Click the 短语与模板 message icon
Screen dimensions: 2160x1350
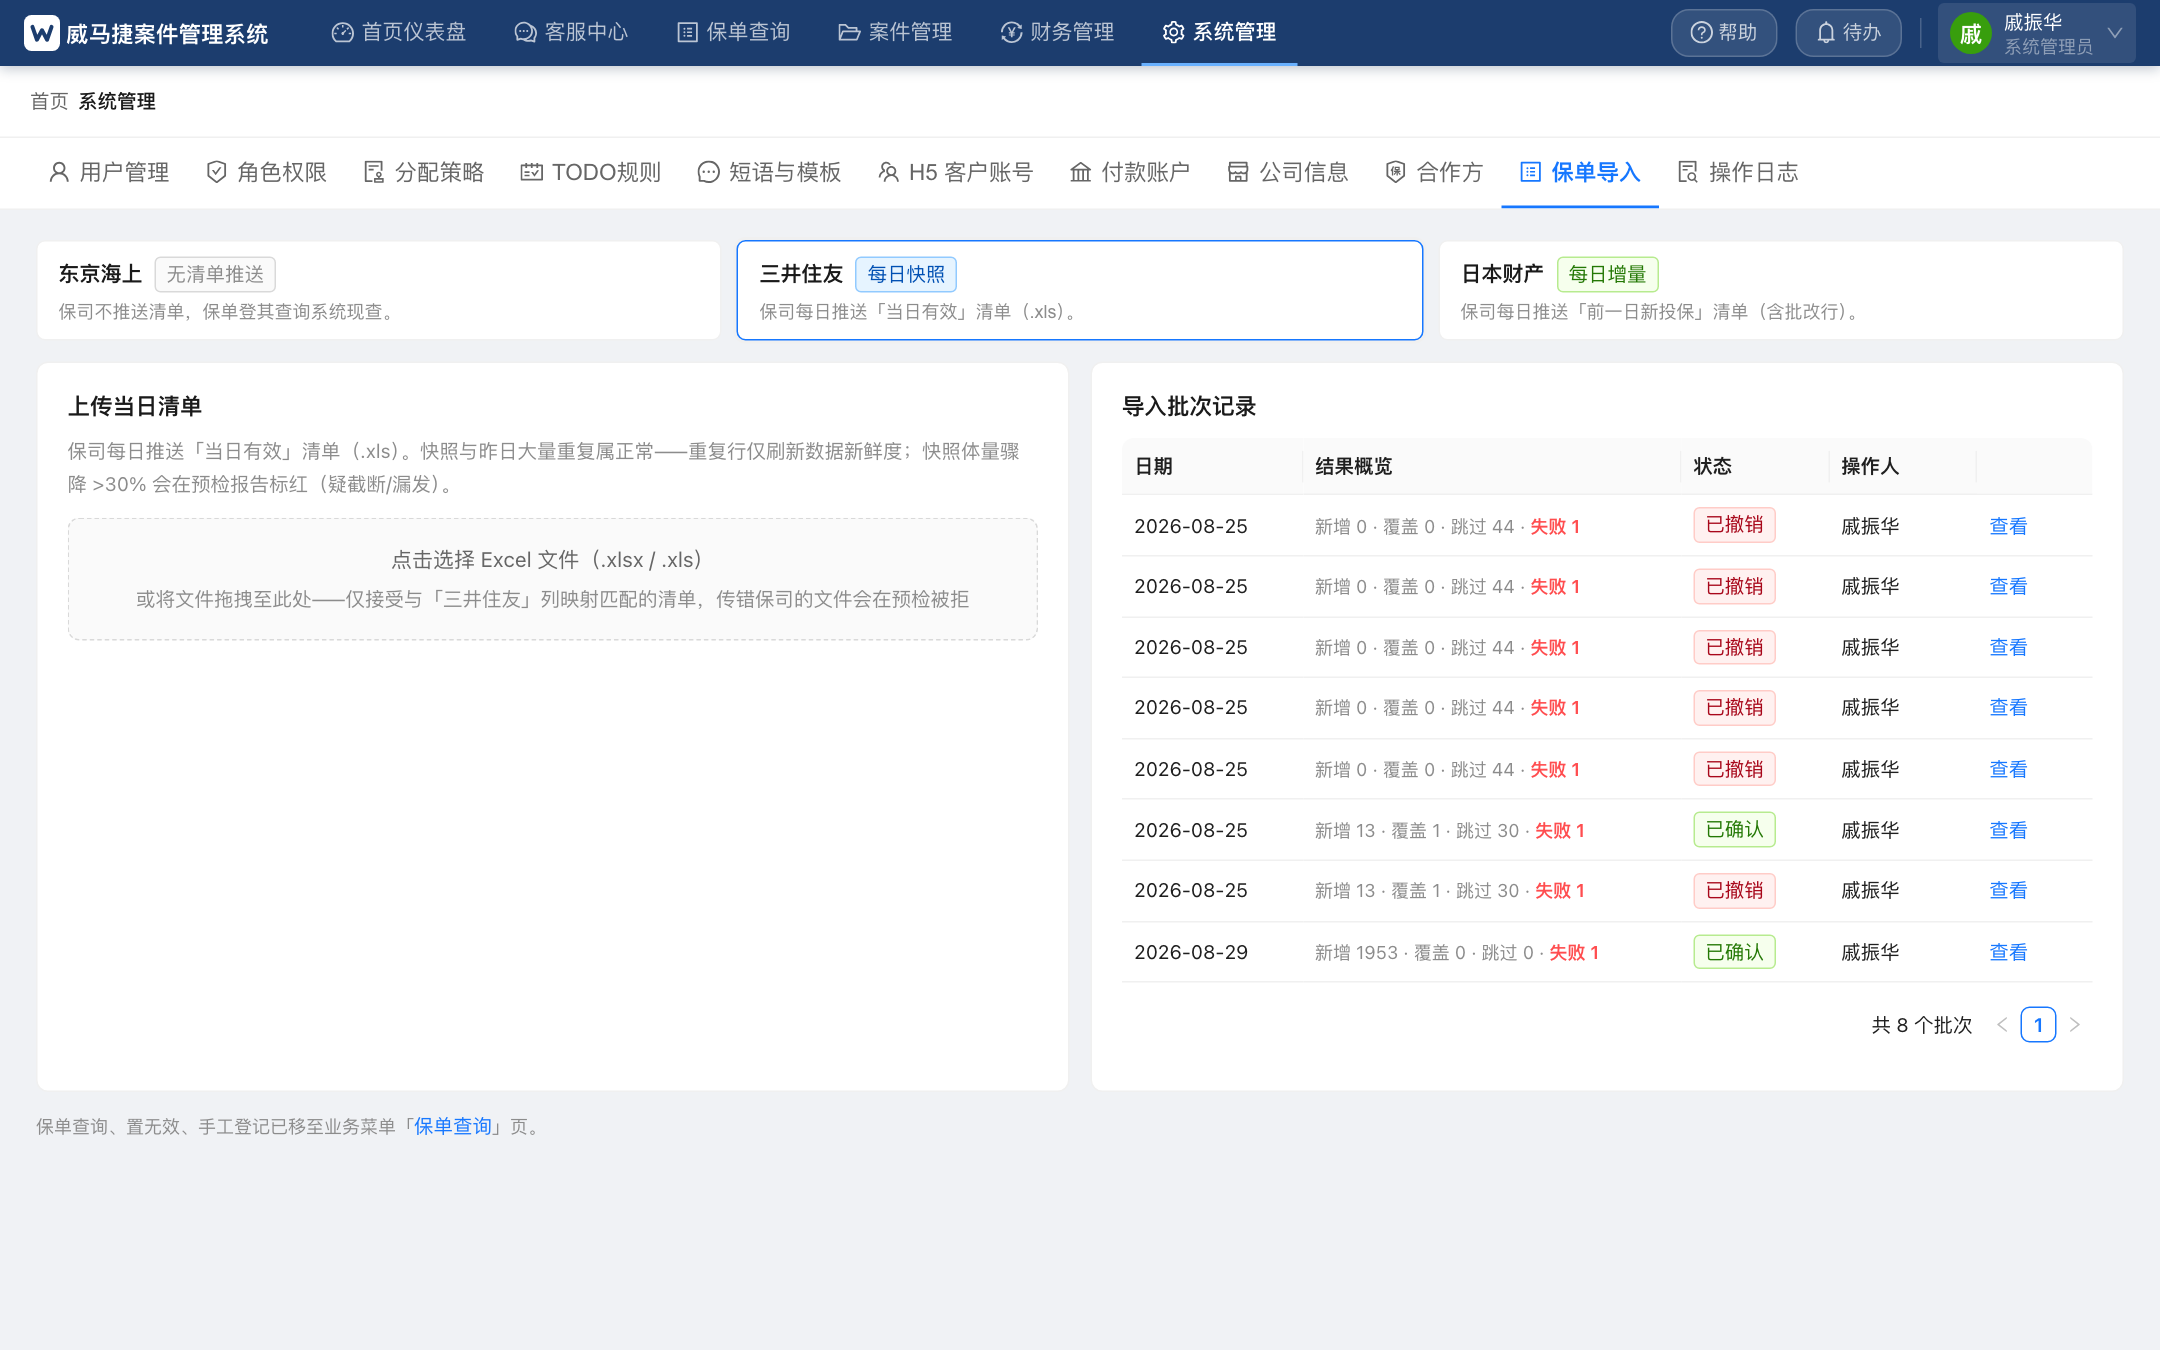pos(708,172)
